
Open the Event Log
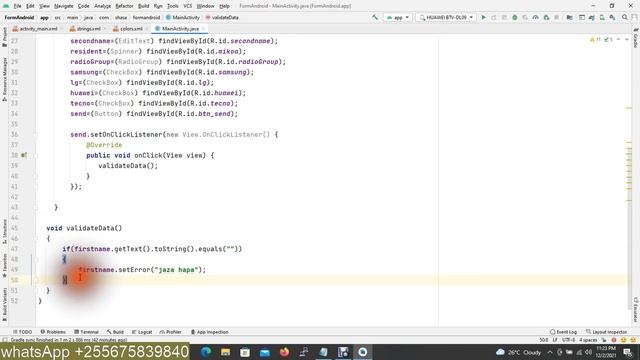point(563,332)
